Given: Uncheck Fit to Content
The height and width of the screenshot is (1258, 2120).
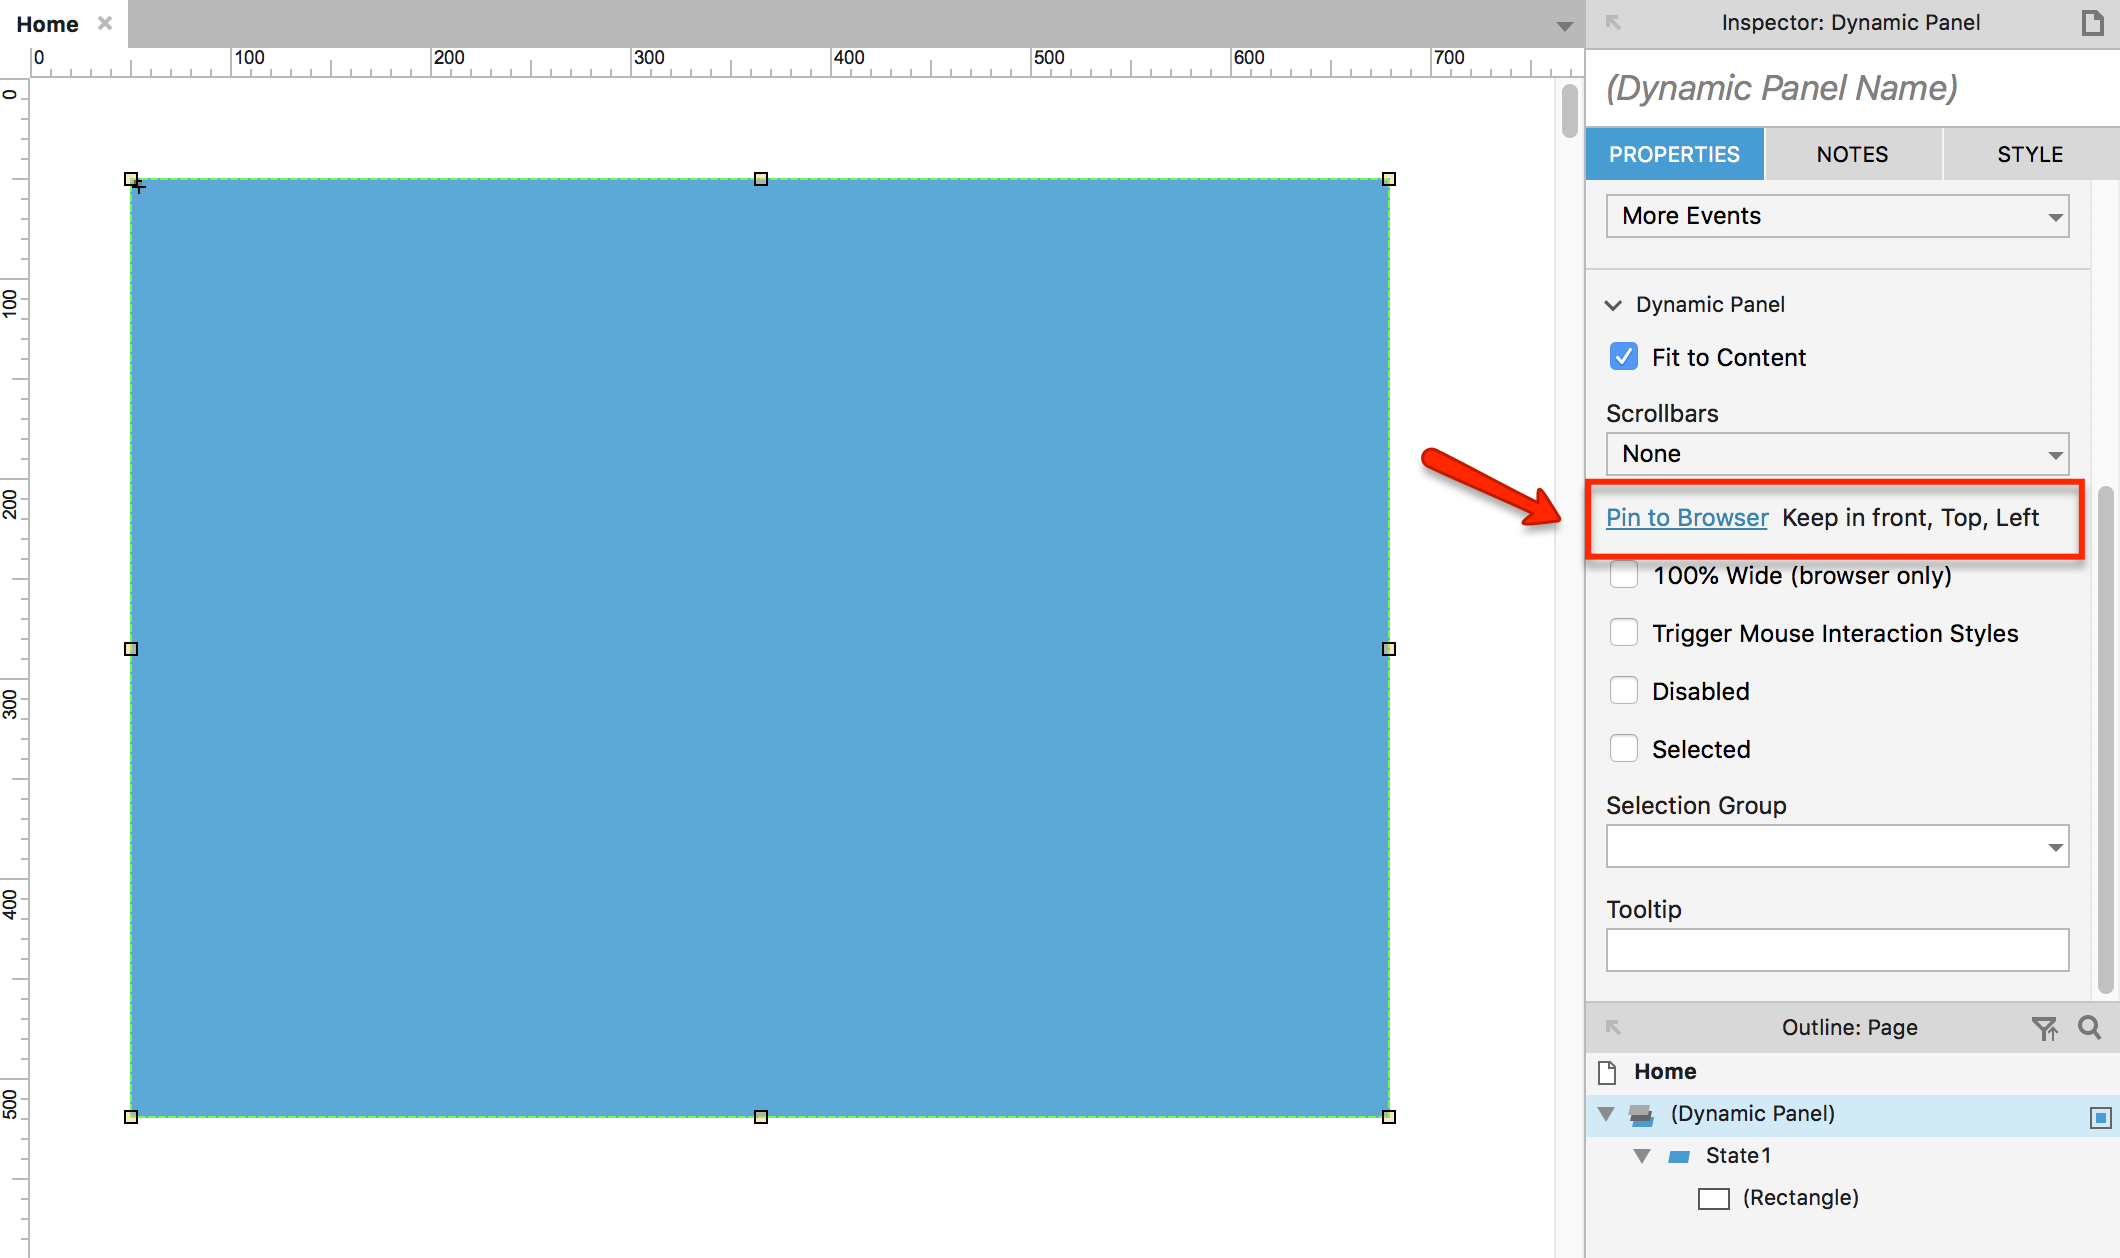Looking at the screenshot, I should coord(1623,356).
